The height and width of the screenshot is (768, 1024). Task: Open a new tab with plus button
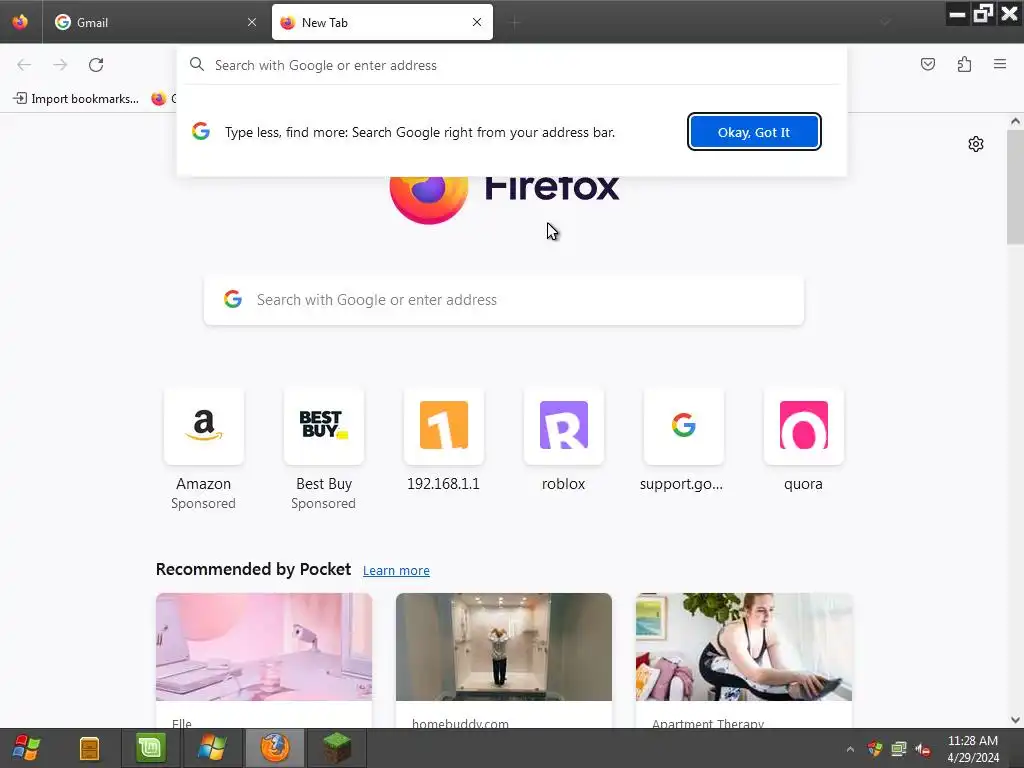tap(515, 23)
